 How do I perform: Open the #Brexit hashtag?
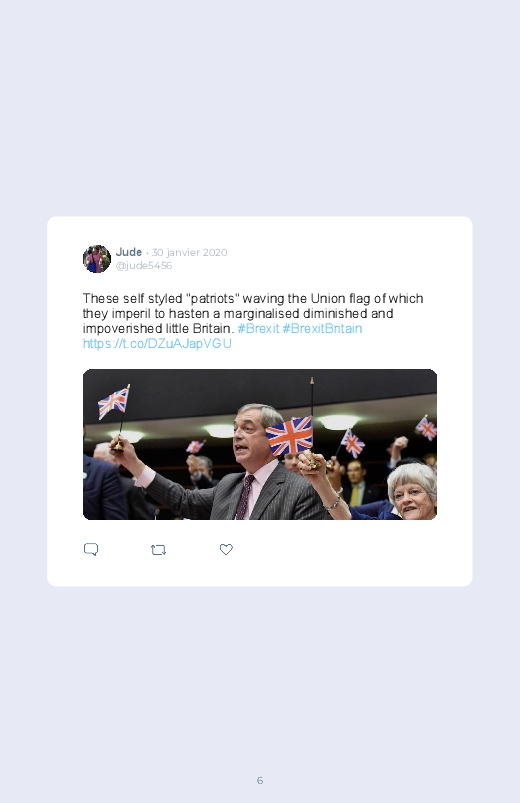point(258,328)
